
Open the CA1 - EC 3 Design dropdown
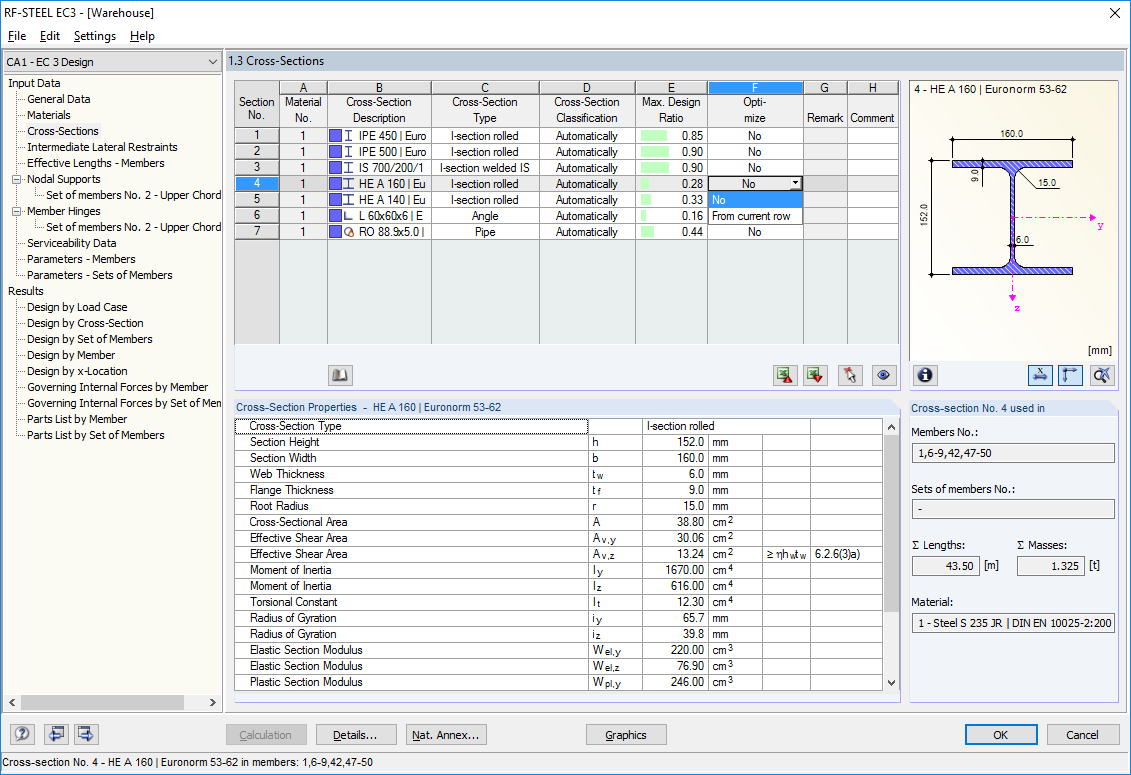[113, 62]
